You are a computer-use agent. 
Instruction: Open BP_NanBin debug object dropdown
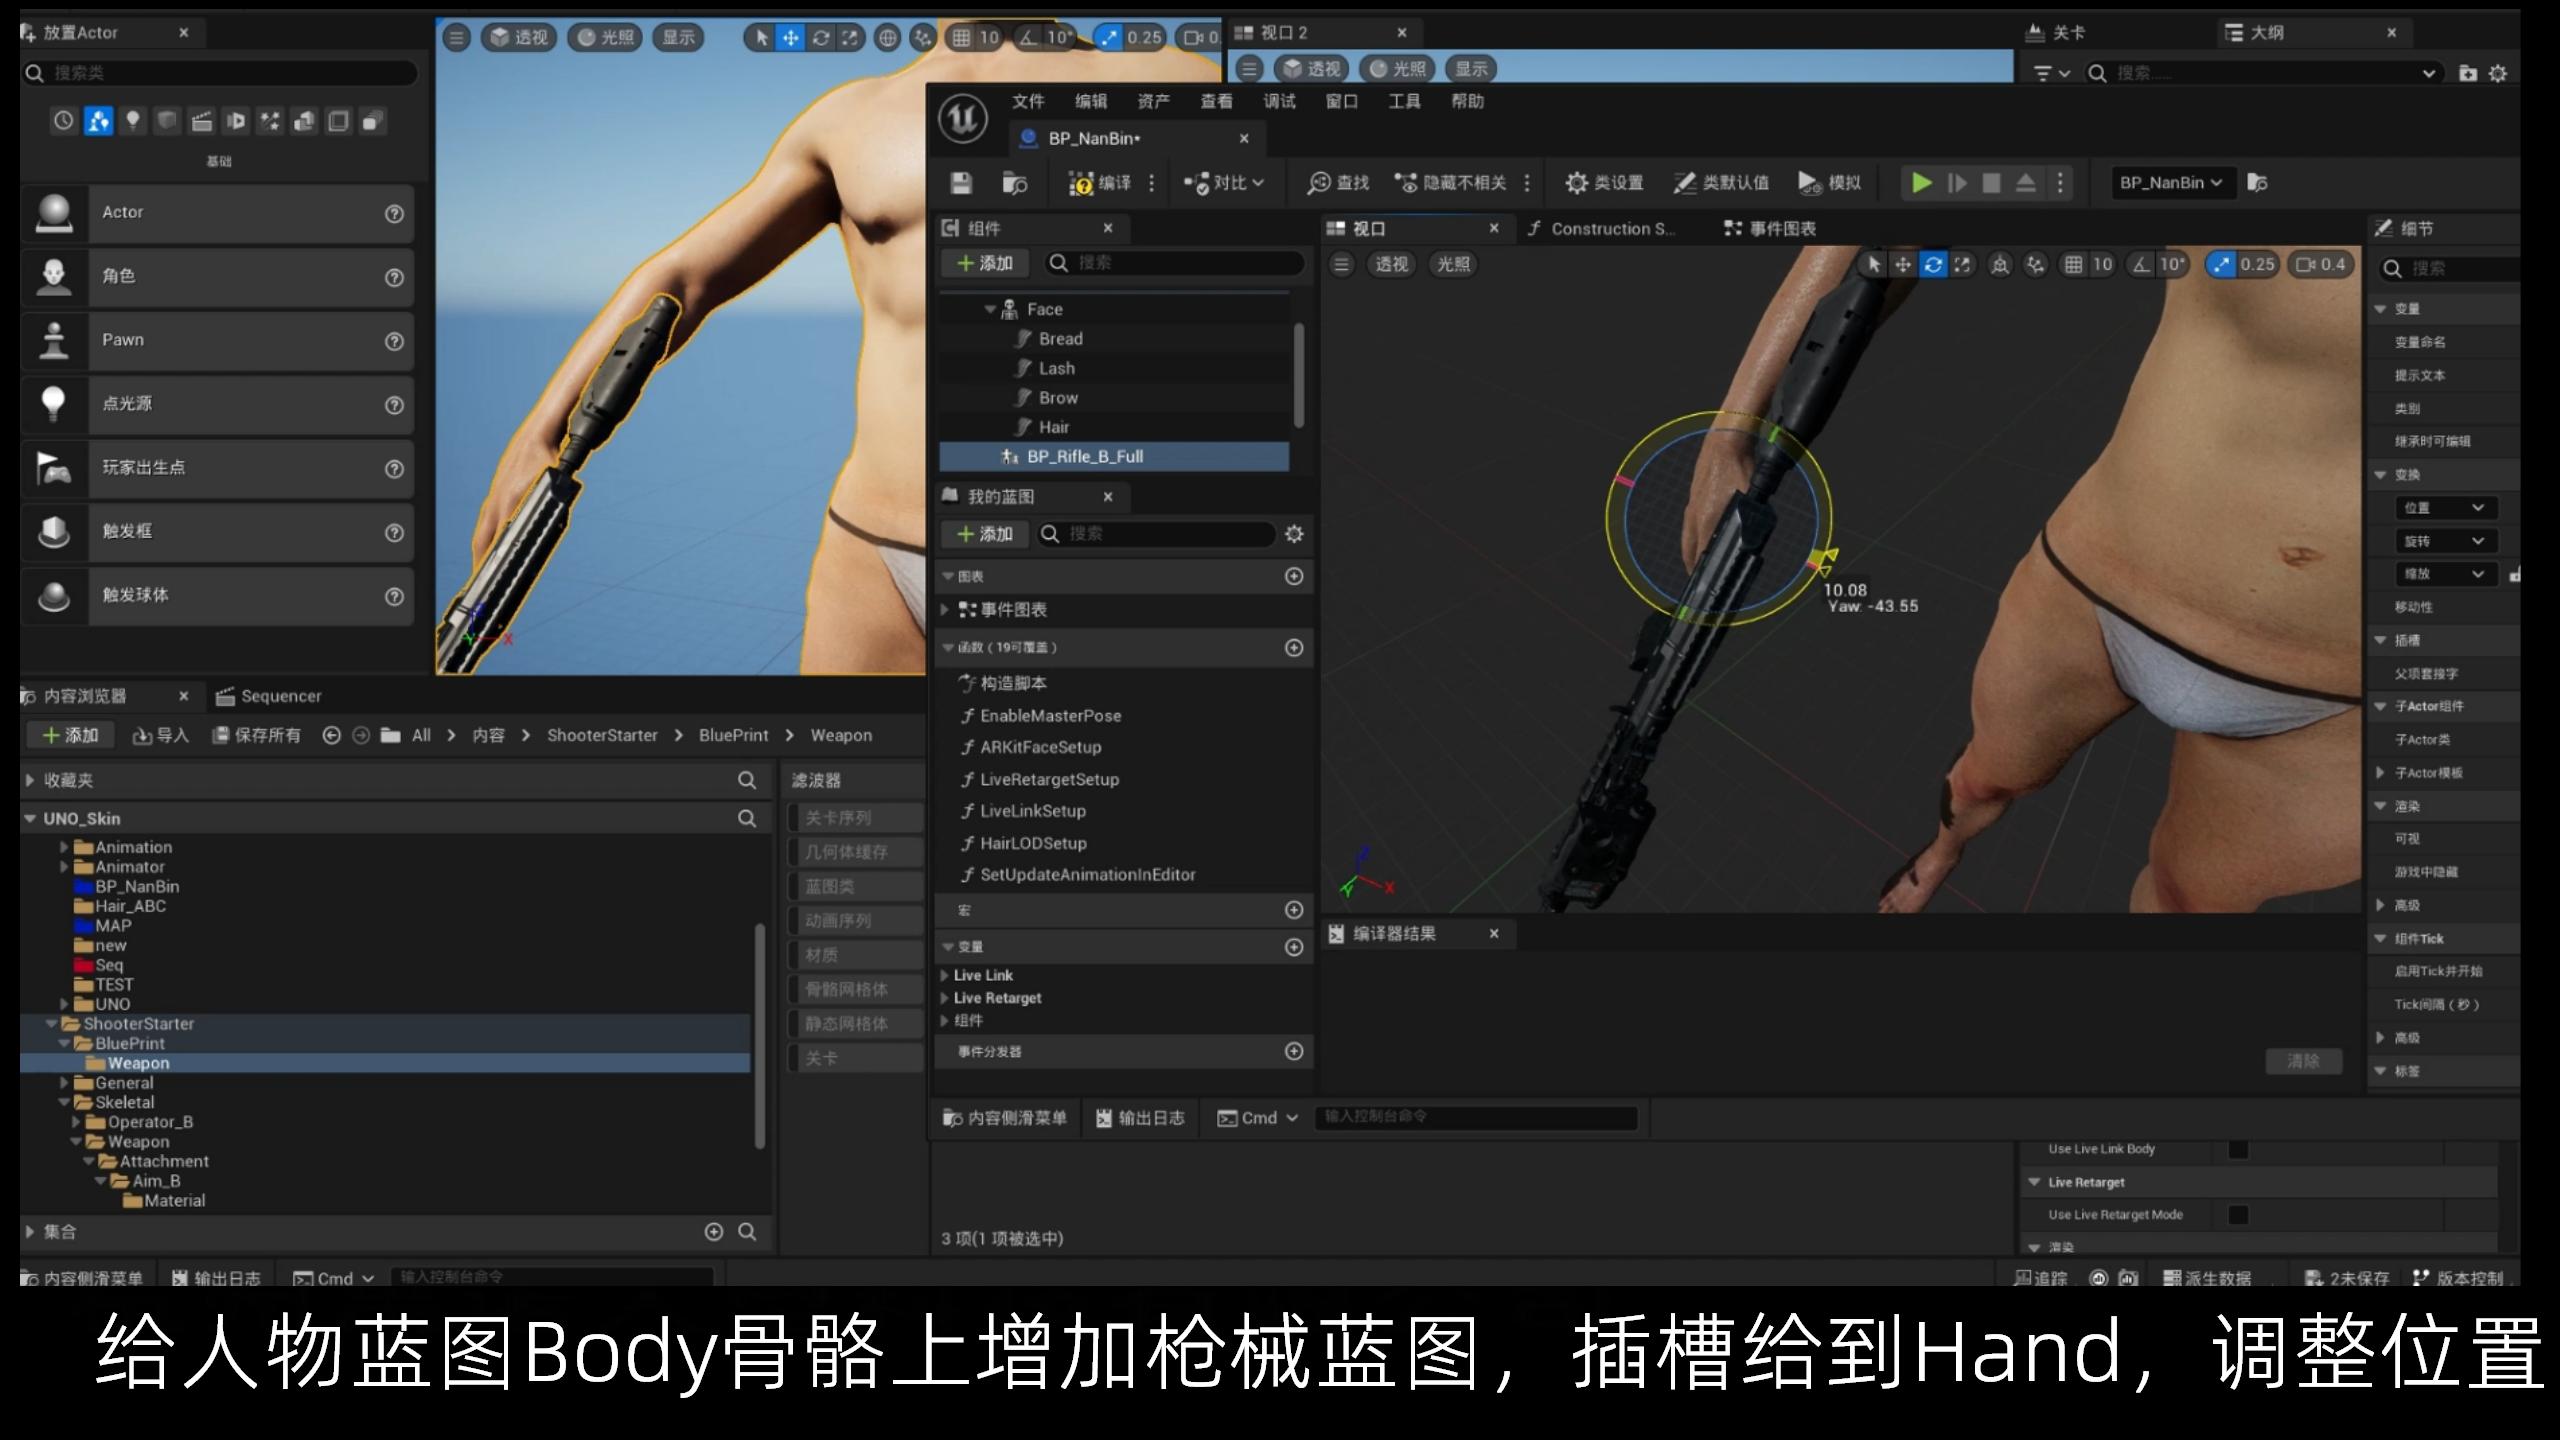pos(2170,183)
